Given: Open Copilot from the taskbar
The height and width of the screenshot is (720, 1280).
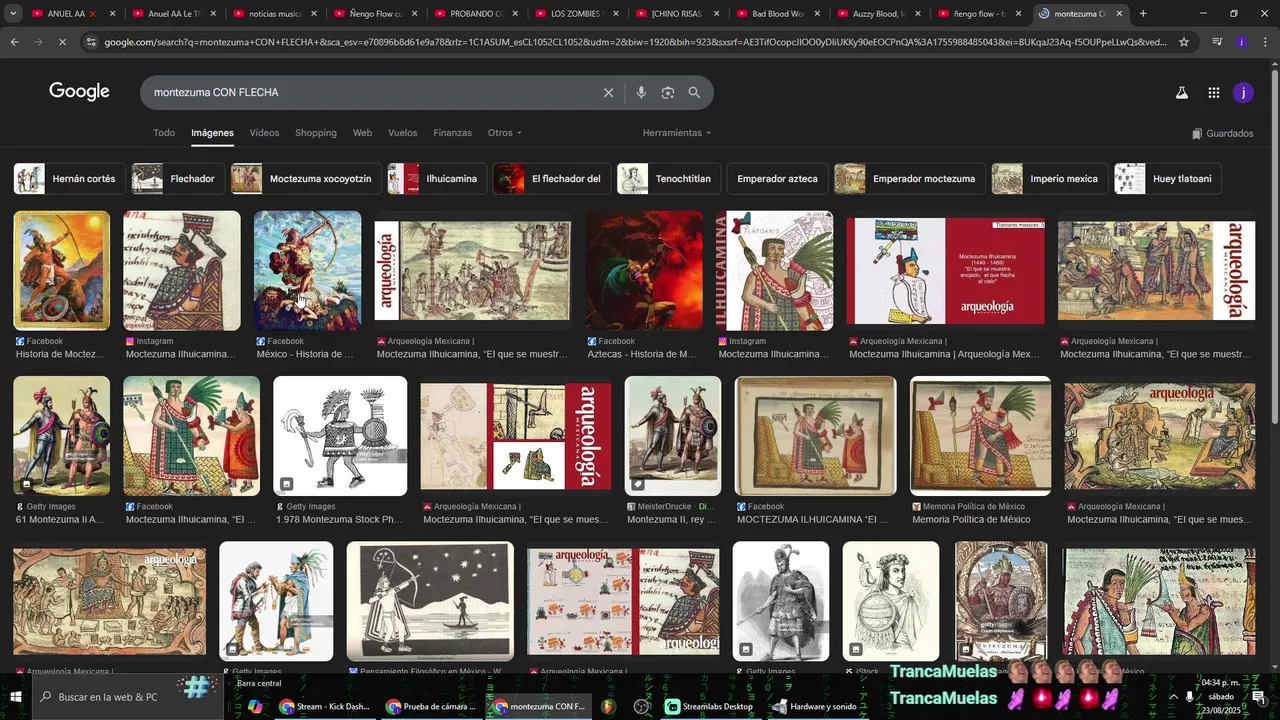Looking at the screenshot, I should coord(255,706).
